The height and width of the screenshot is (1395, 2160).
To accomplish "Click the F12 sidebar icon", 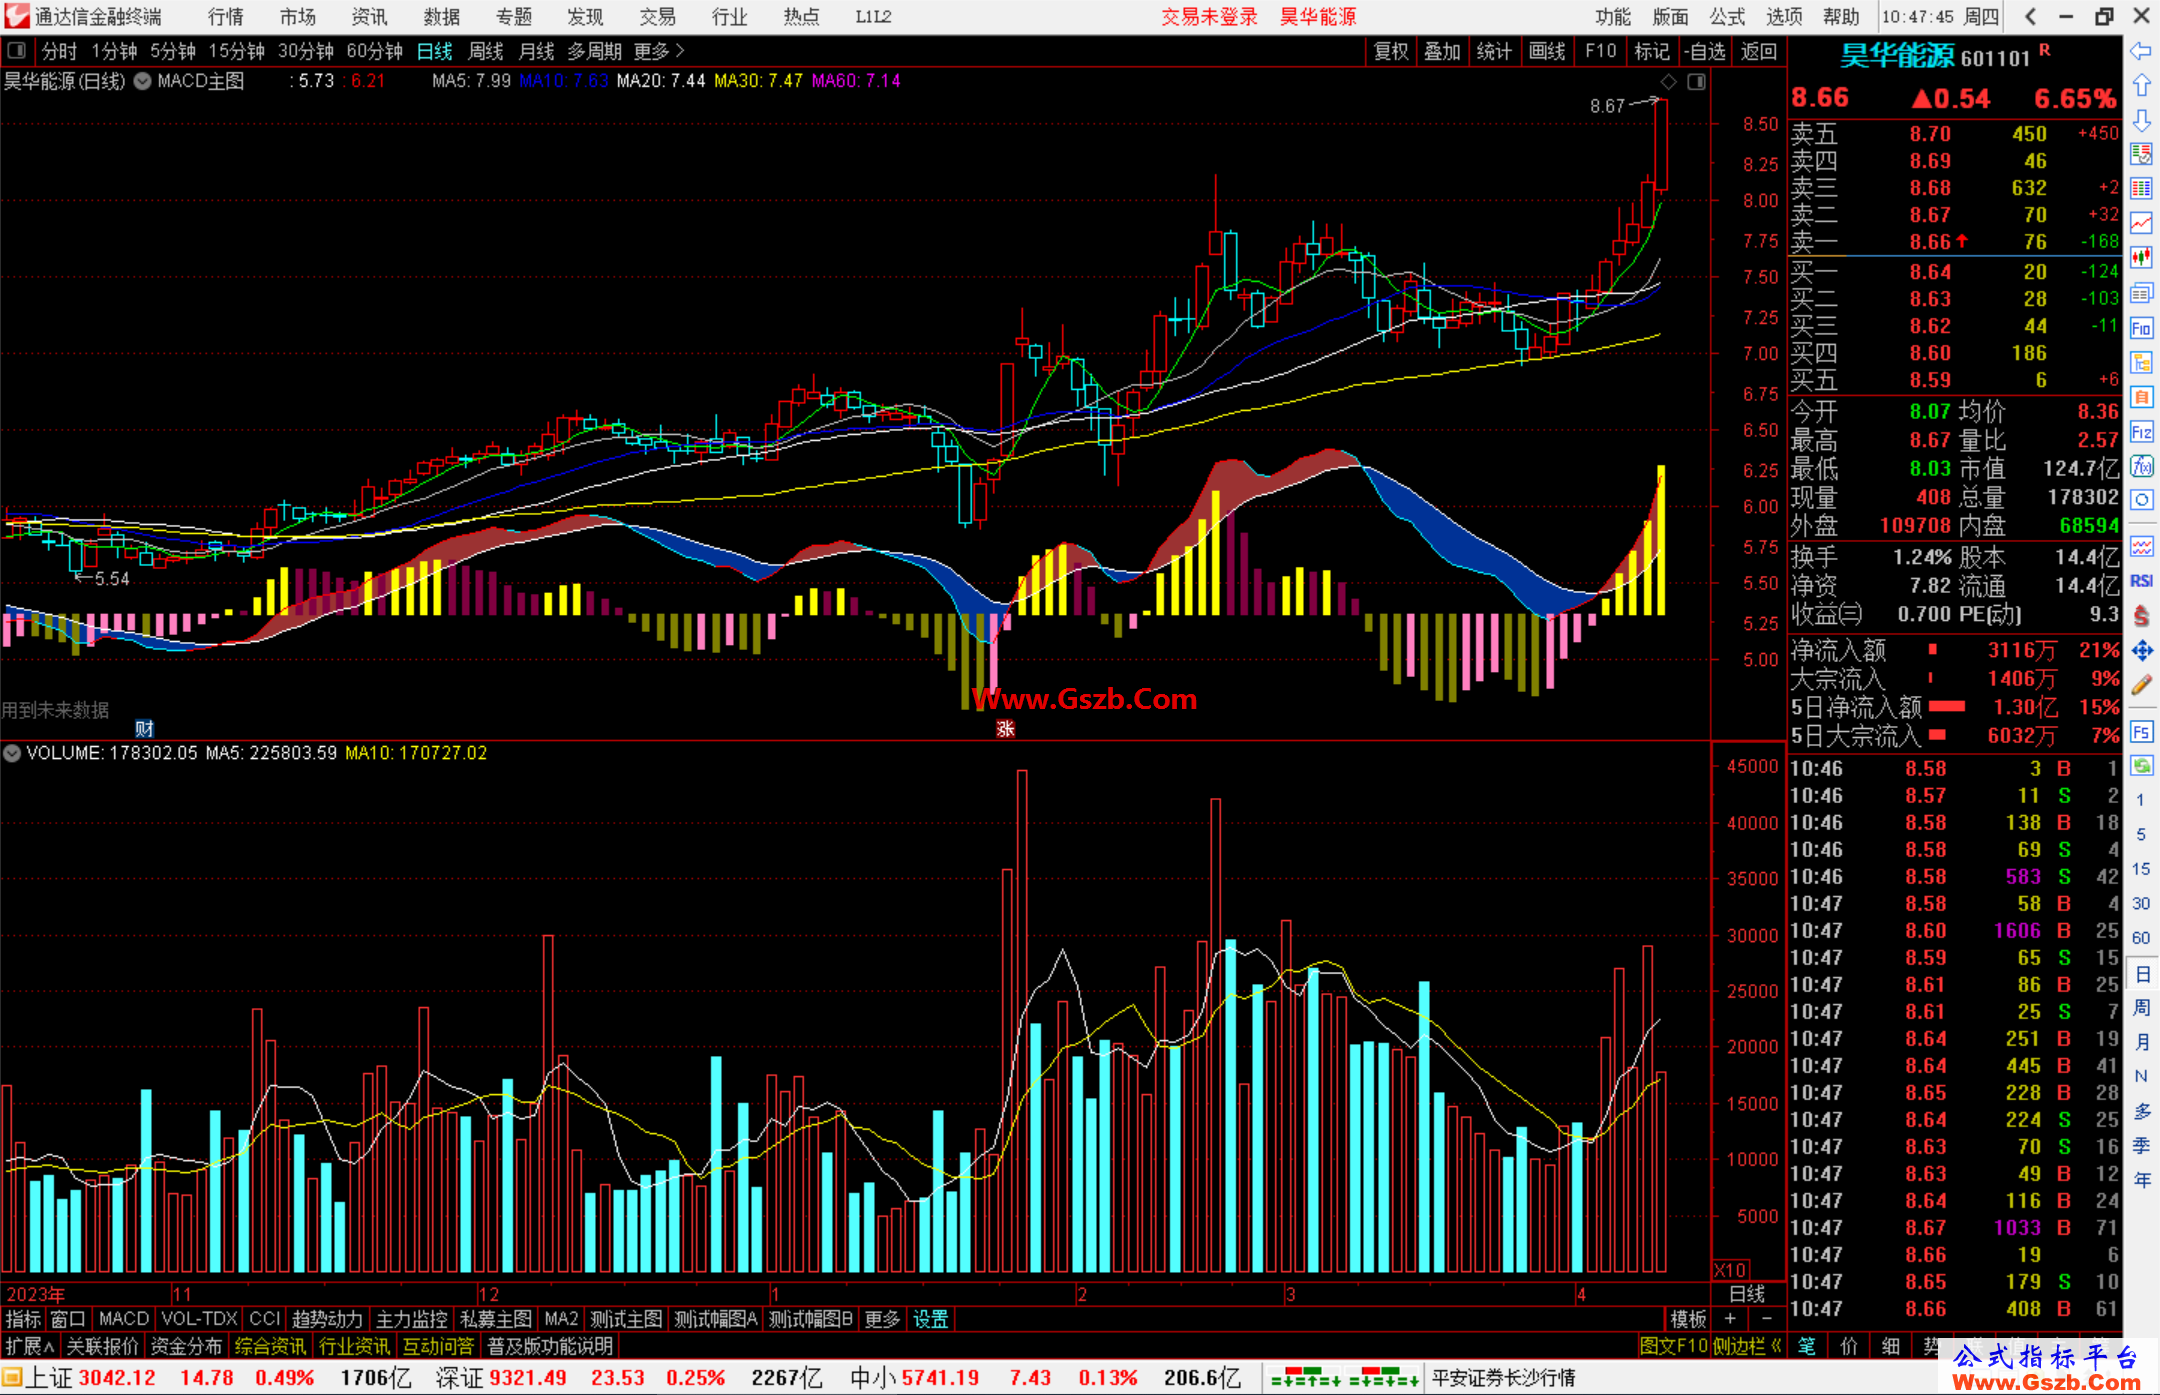I will point(2141,432).
